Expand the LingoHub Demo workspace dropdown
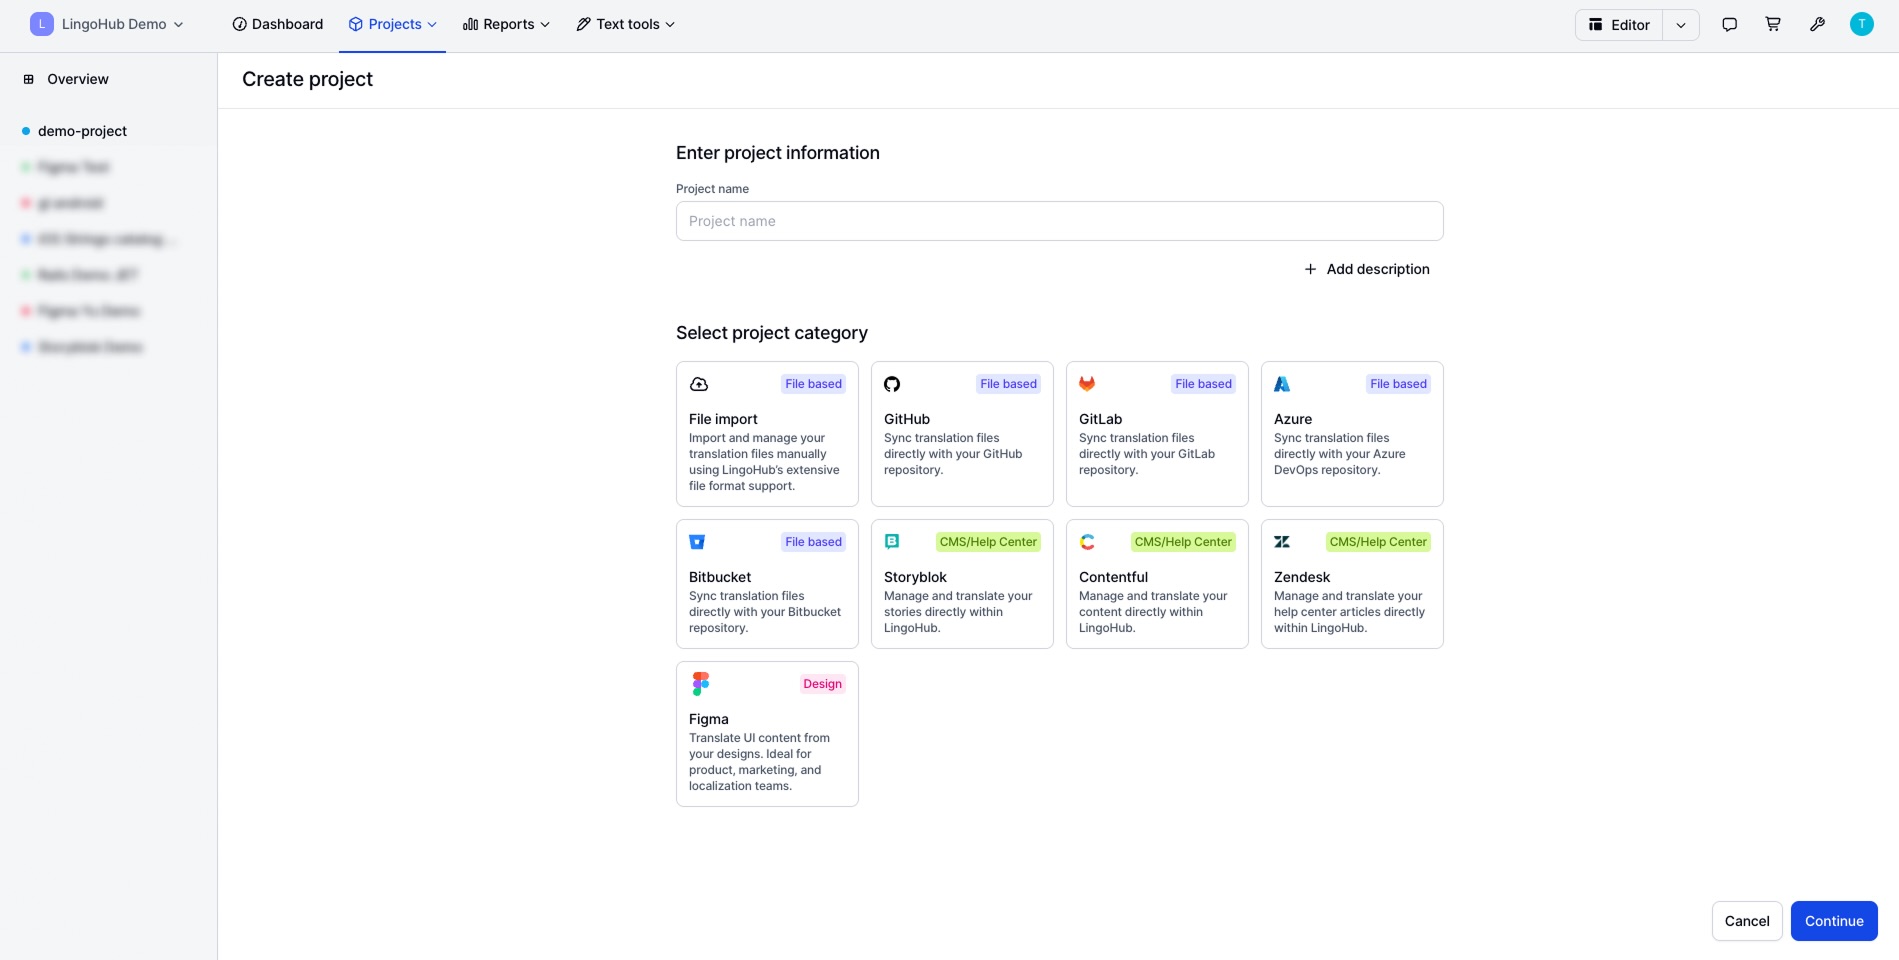The width and height of the screenshot is (1899, 960). click(108, 25)
